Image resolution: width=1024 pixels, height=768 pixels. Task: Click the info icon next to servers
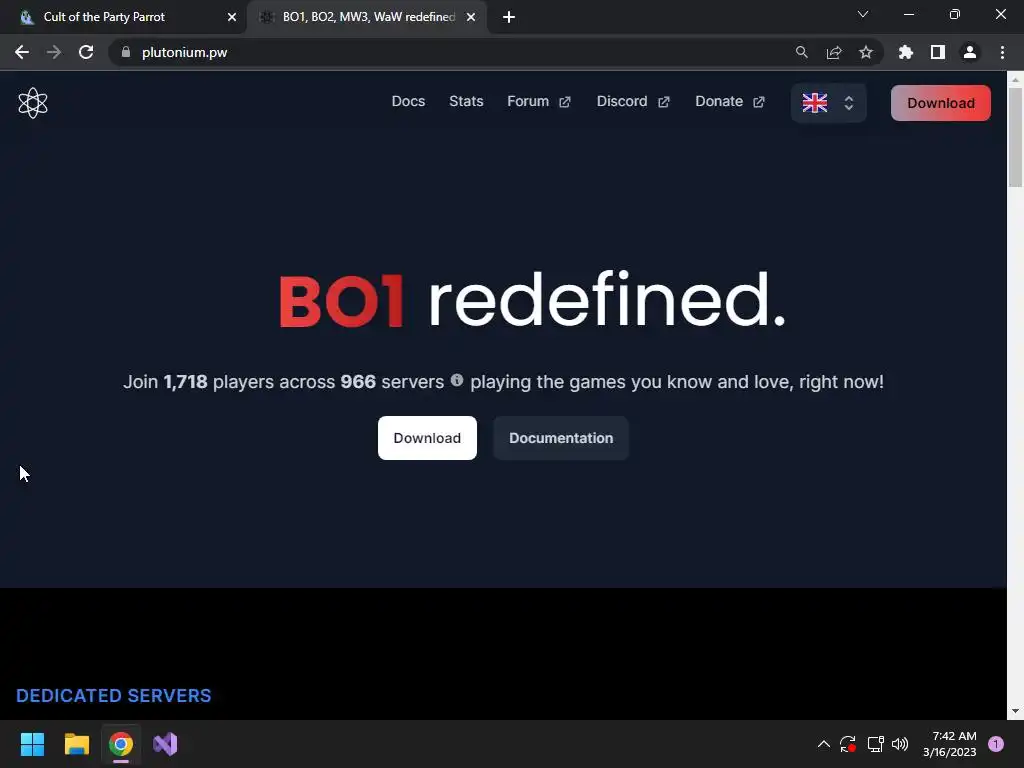coord(456,379)
